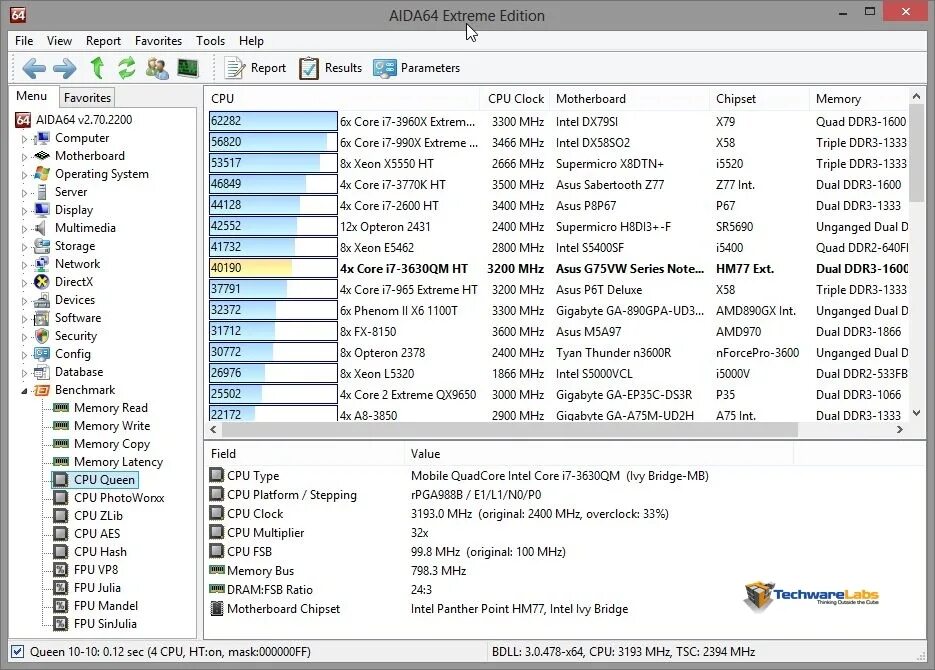The image size is (935, 670).
Task: Expand the Database tree node
Action: pyautogui.click(x=24, y=373)
